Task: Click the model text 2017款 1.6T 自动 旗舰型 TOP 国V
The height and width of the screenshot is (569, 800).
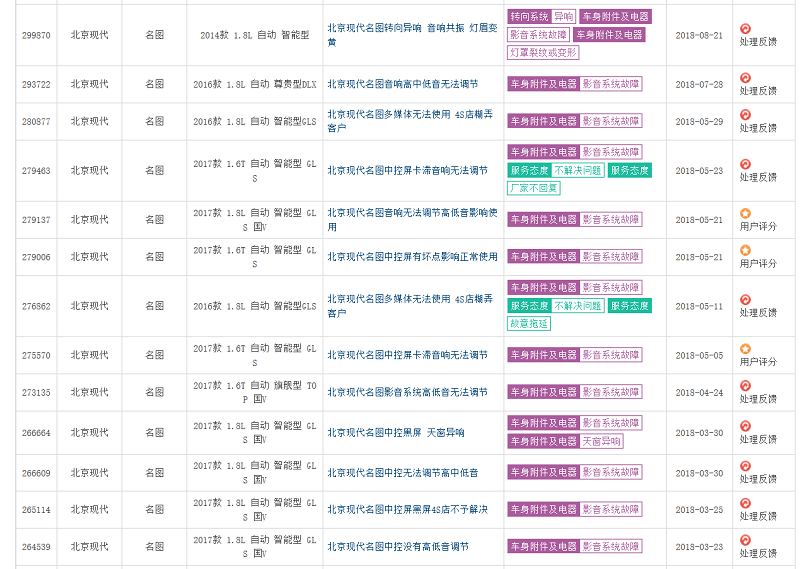Action: coord(255,392)
